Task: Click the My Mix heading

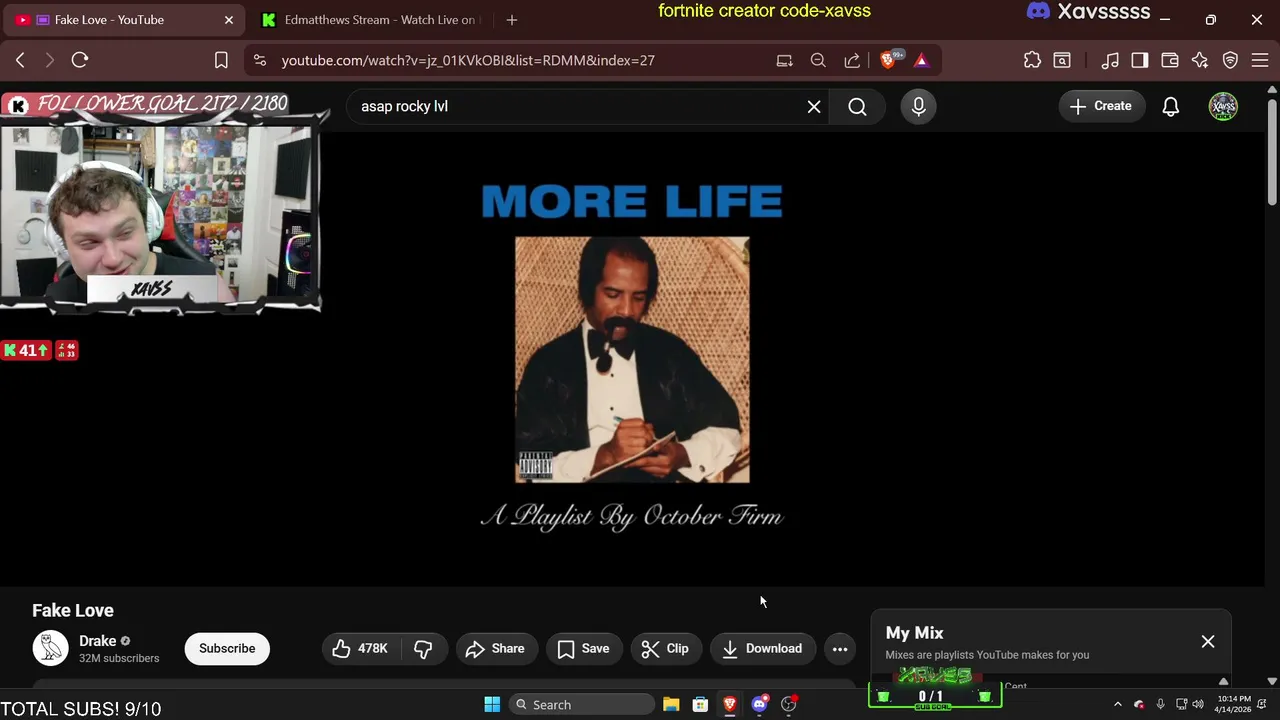Action: (914, 633)
